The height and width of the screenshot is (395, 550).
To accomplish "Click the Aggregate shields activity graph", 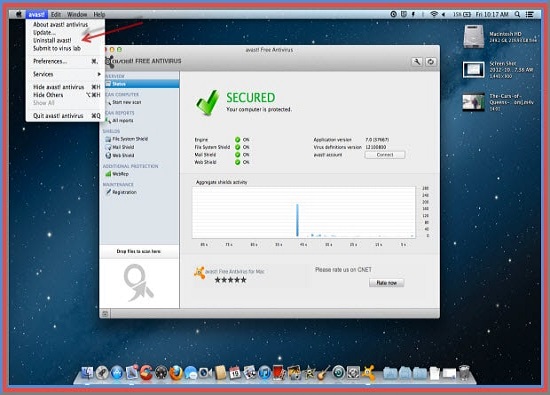I will [304, 213].
